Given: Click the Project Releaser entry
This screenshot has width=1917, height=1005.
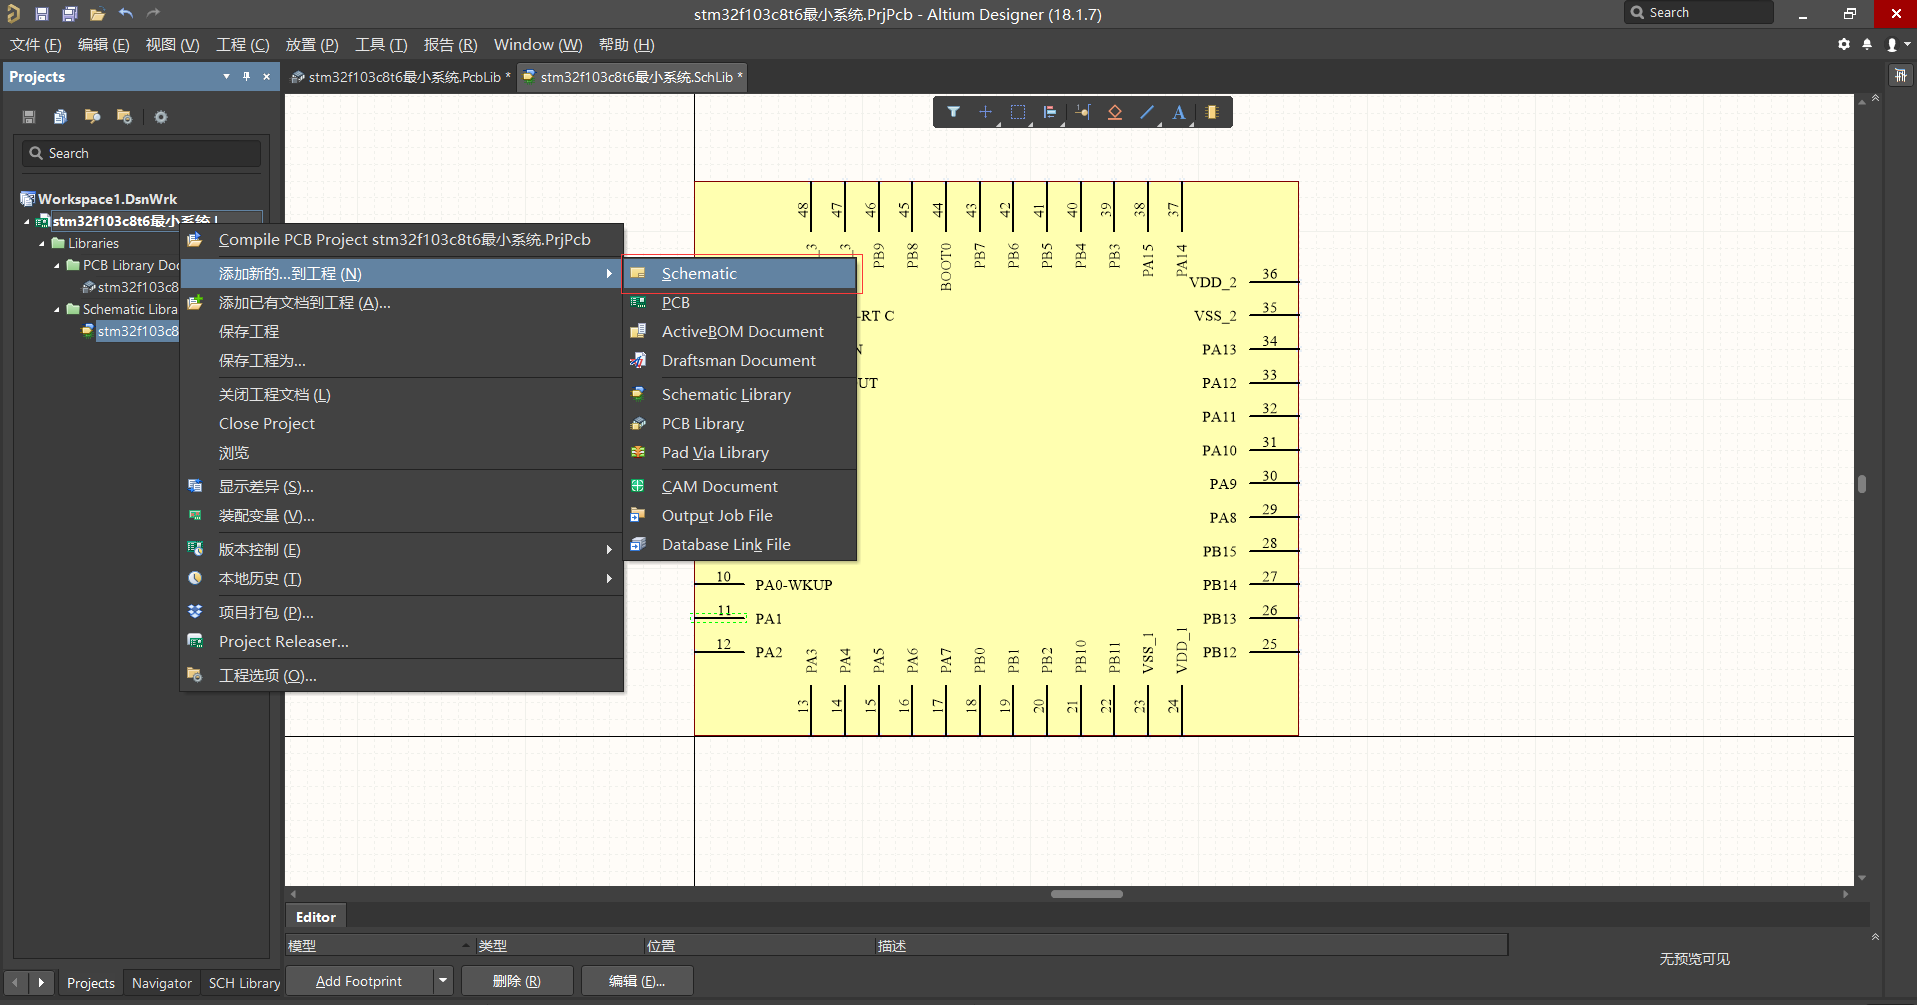Looking at the screenshot, I should point(402,641).
